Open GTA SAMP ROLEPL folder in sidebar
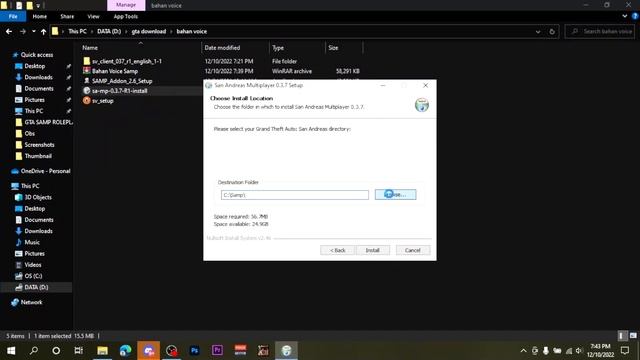Screen dimensions: 640x360 click(48, 122)
